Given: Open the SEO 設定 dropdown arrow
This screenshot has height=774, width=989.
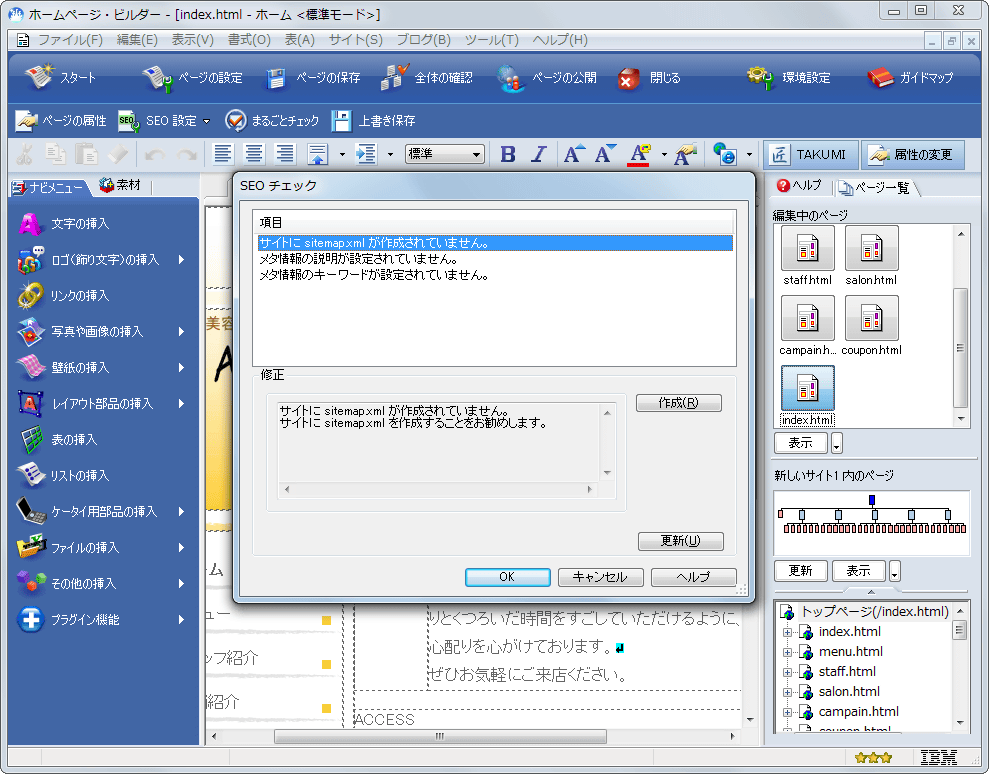Looking at the screenshot, I should point(207,121).
